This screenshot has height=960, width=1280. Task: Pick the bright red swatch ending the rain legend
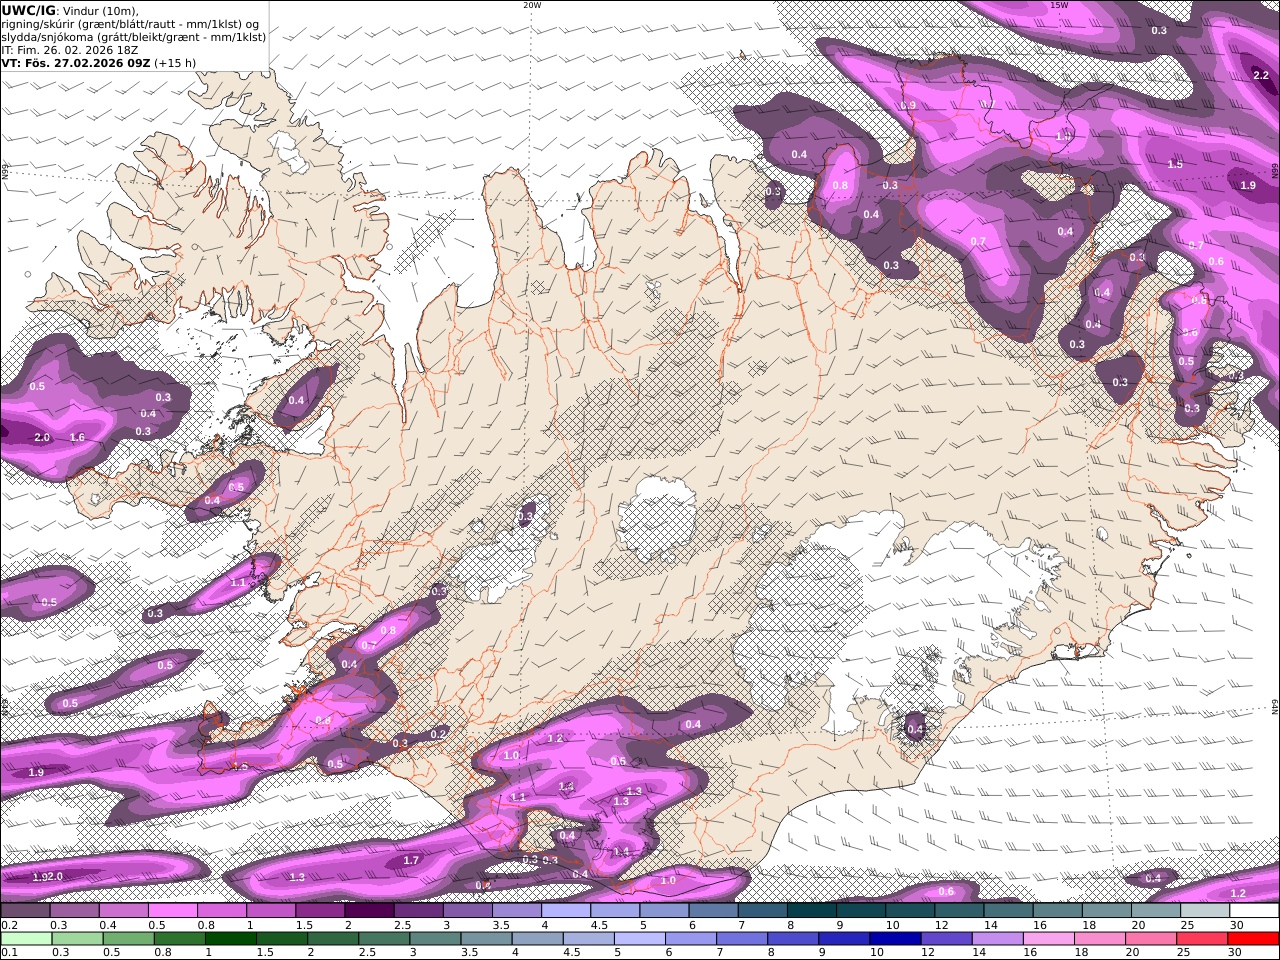1252,939
